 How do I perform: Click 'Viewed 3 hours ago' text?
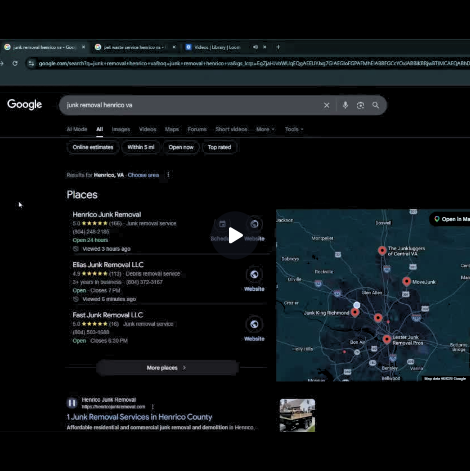[106, 249]
